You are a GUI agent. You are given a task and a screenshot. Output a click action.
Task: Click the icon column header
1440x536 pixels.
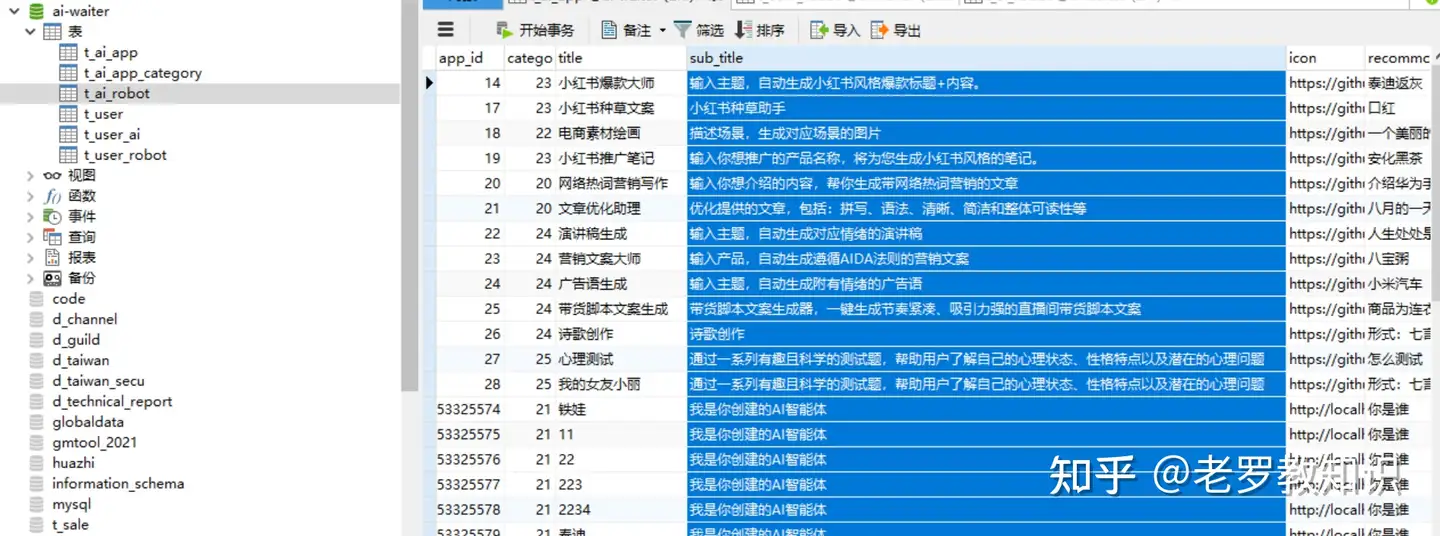(x=1325, y=58)
